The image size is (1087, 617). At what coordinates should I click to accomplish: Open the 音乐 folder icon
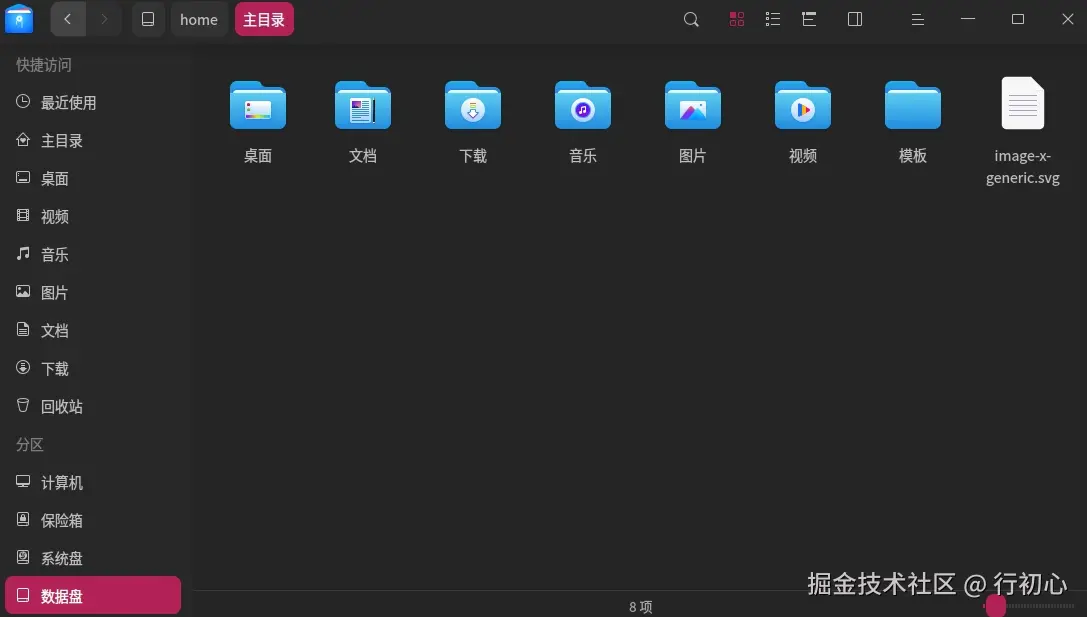click(582, 106)
